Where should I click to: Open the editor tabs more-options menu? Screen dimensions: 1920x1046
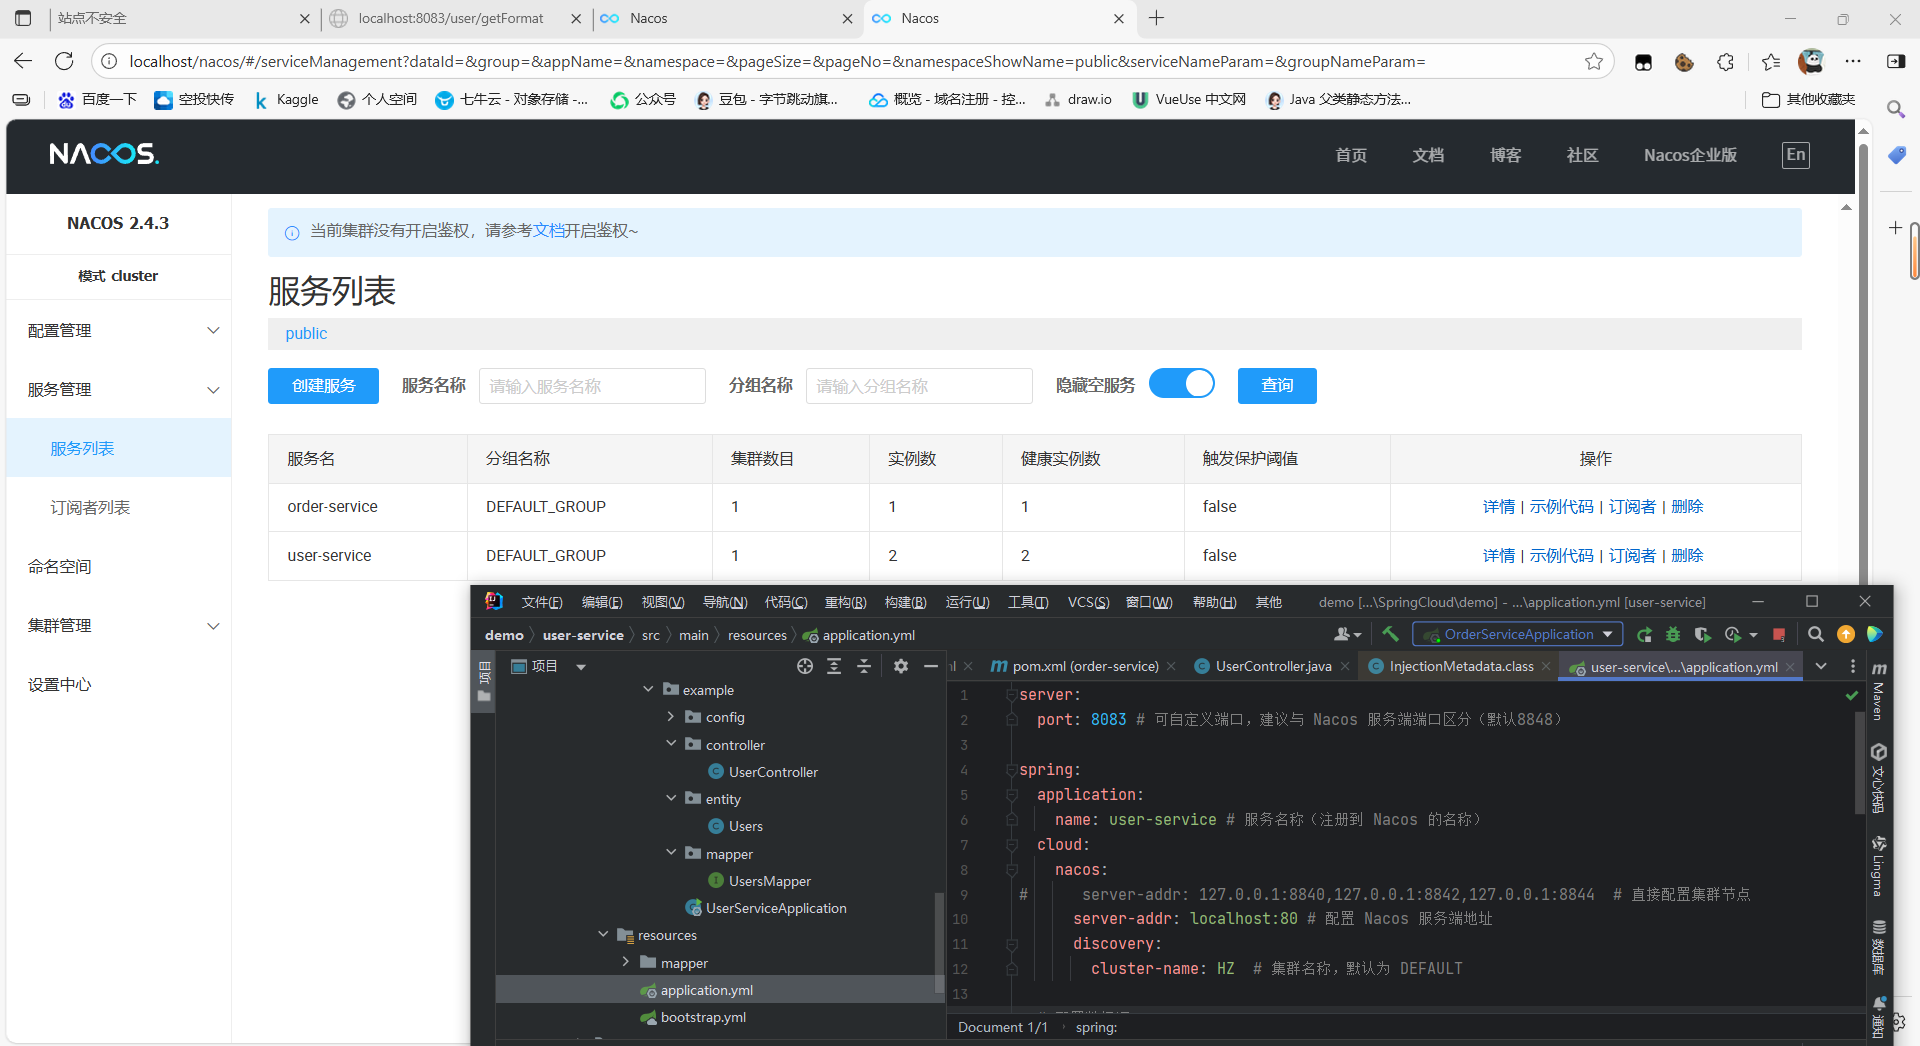coord(1852,666)
